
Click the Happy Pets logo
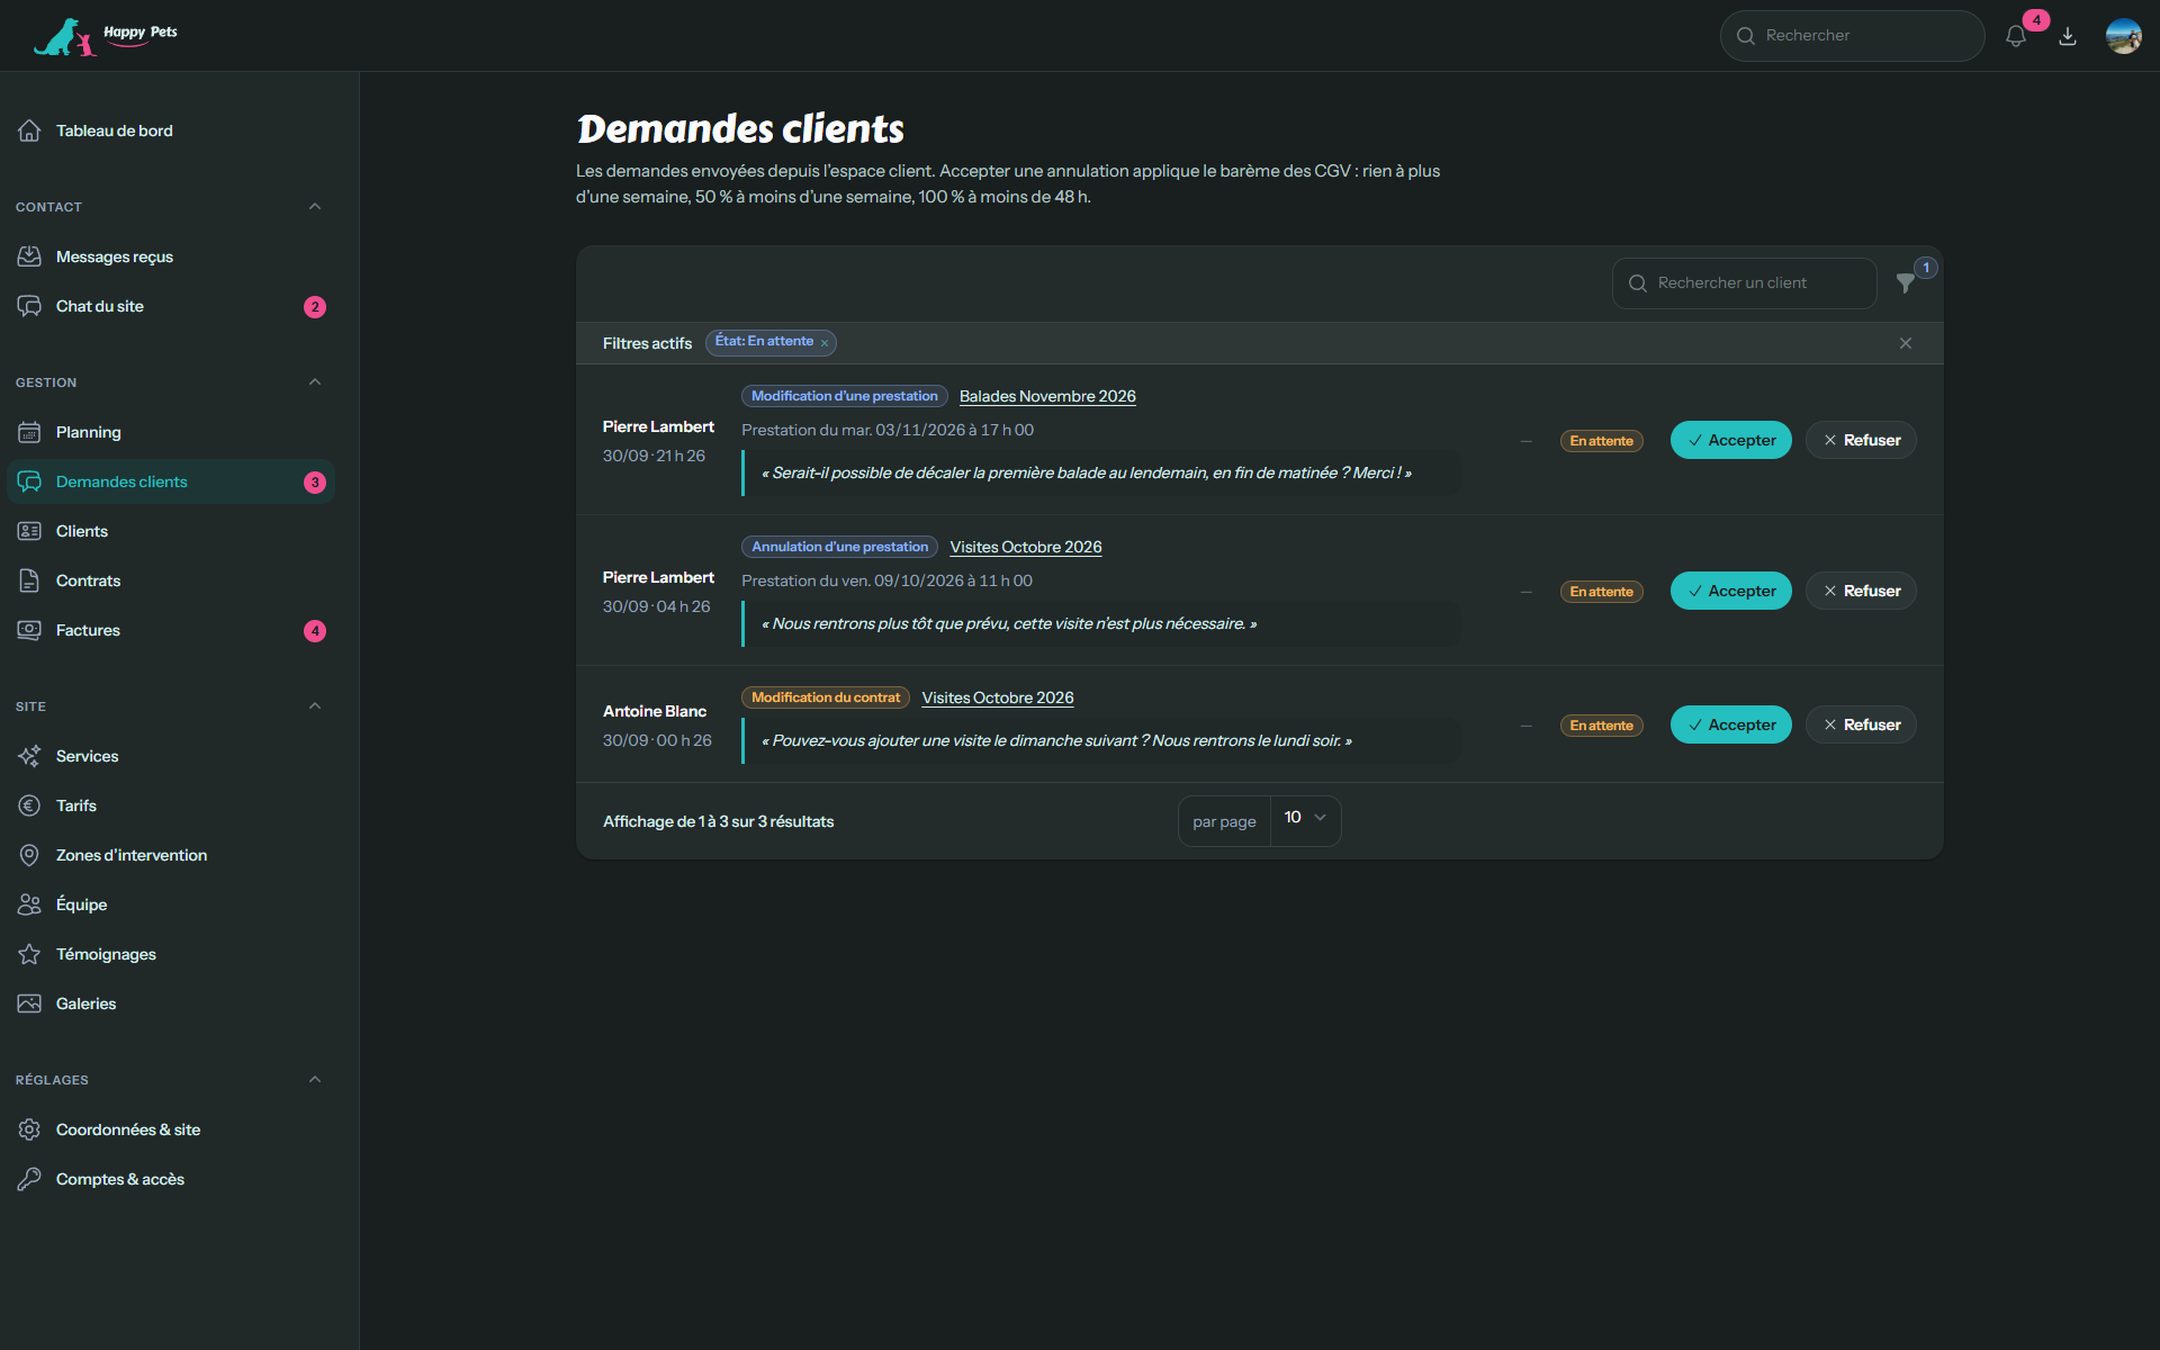pyautogui.click(x=106, y=37)
